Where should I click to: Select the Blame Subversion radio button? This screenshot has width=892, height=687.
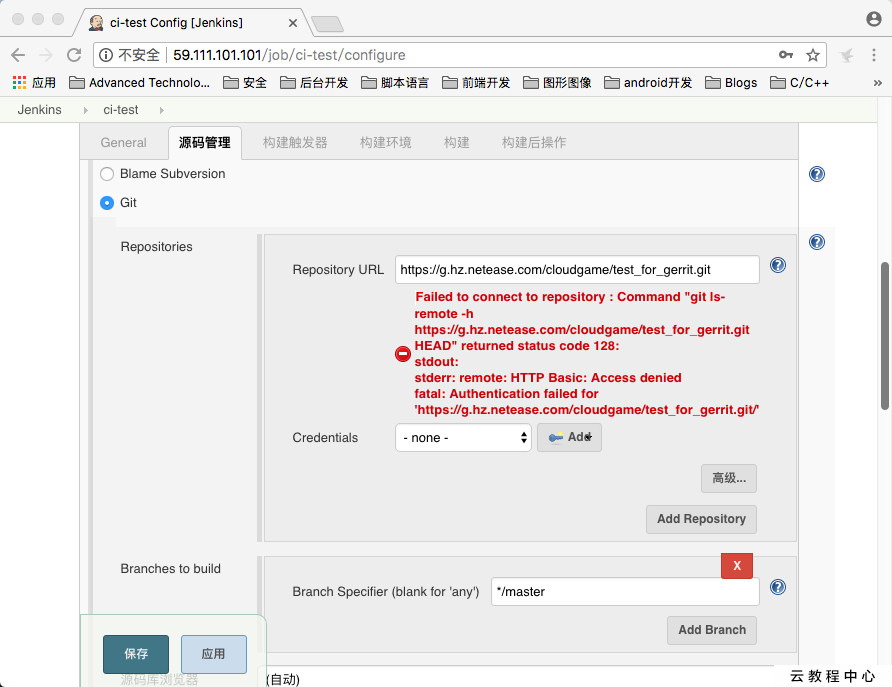(x=106, y=173)
